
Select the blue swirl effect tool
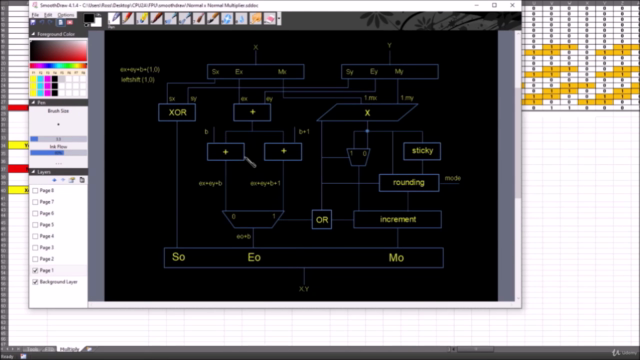click(227, 19)
